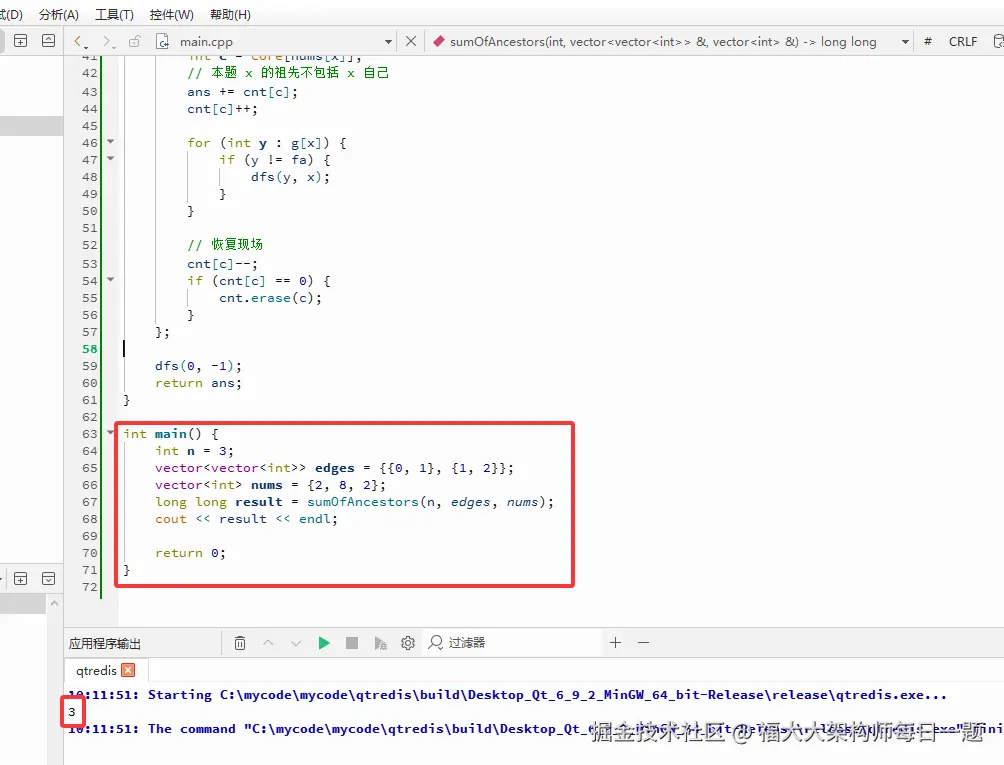Screen dimensions: 1004x765
Task: Click line number 63 in gutter
Action: click(x=90, y=434)
